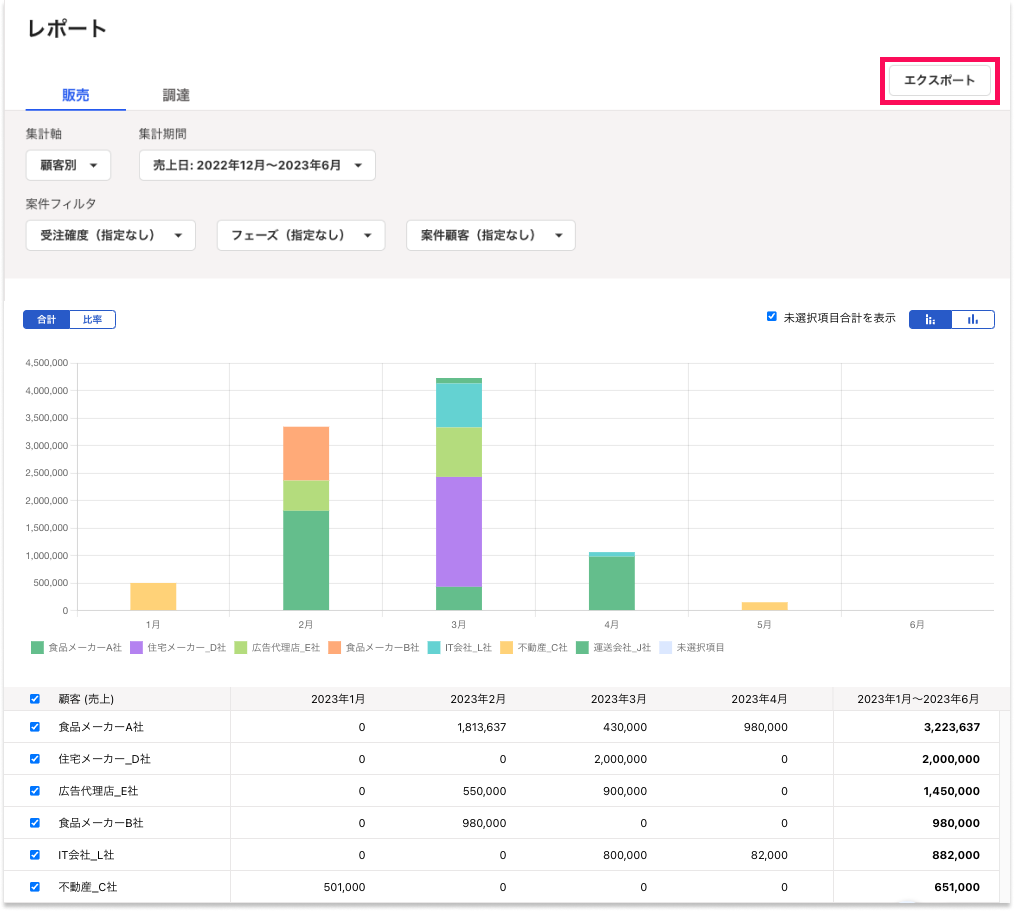Viewport: 1014px width, 911px height.
Task: Click the 2023年3月 column header
Action: coord(619,699)
